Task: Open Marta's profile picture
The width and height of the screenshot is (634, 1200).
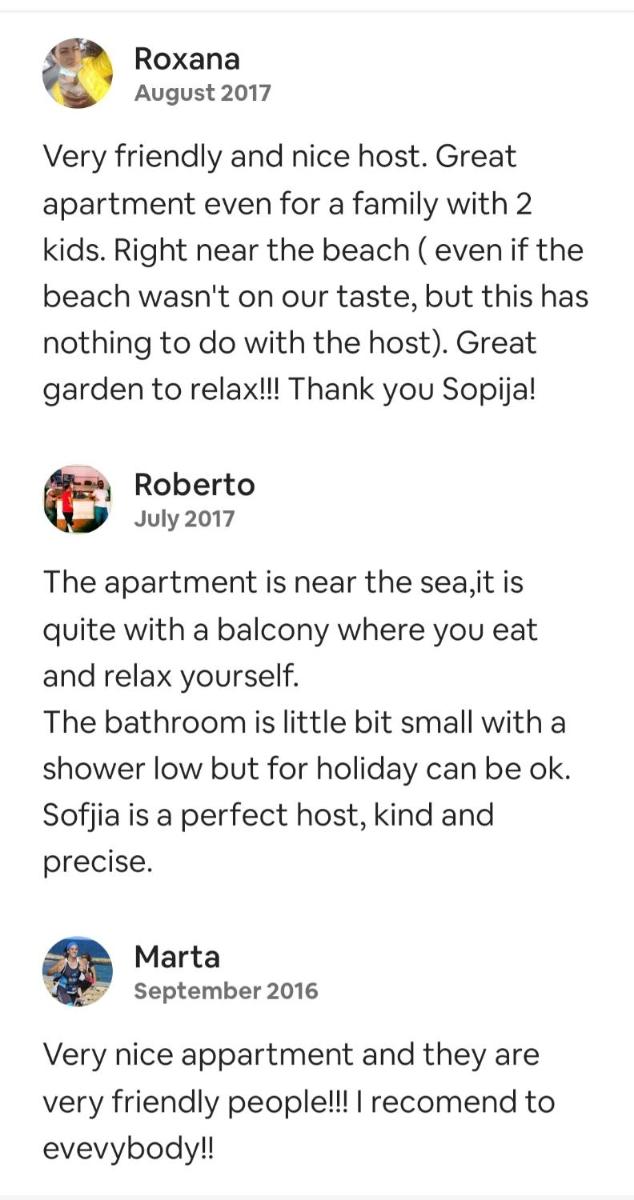Action: point(78,971)
